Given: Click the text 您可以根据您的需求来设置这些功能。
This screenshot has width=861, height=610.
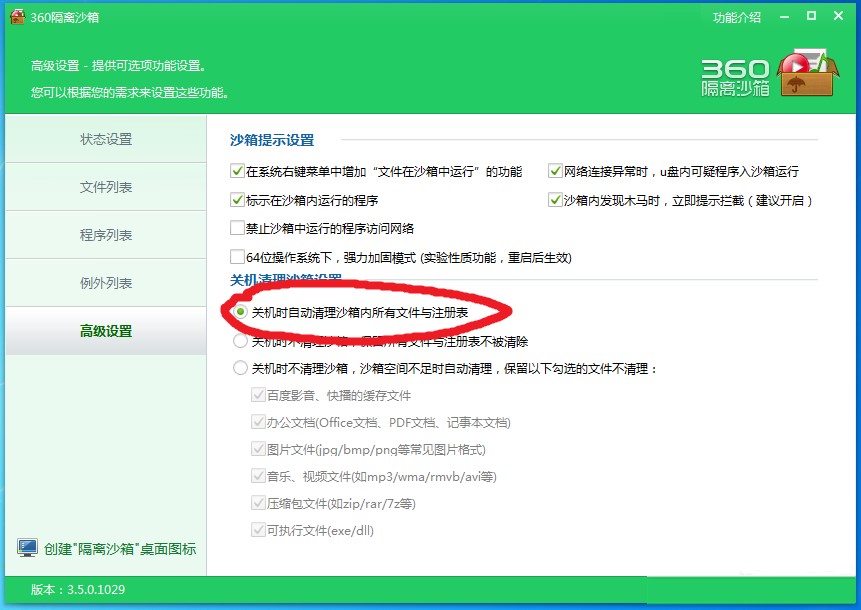Looking at the screenshot, I should point(130,92).
